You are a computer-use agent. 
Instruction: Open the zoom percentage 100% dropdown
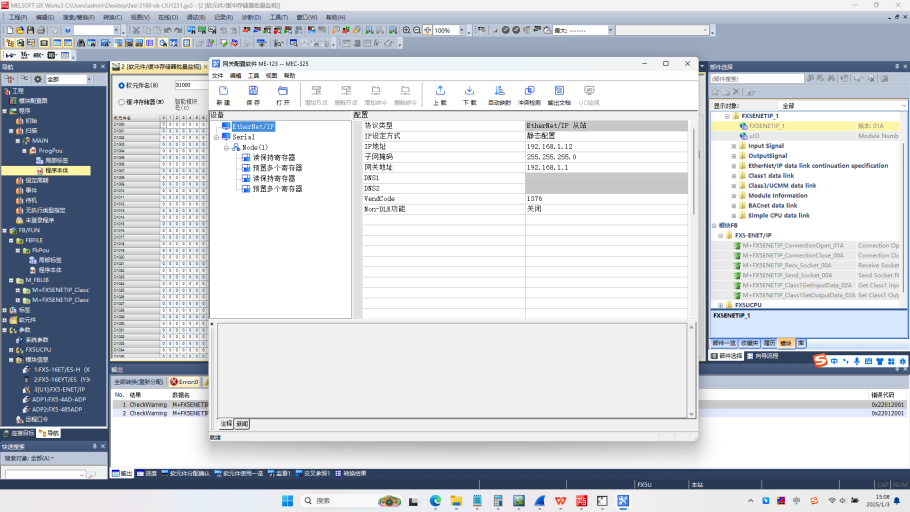(462, 30)
